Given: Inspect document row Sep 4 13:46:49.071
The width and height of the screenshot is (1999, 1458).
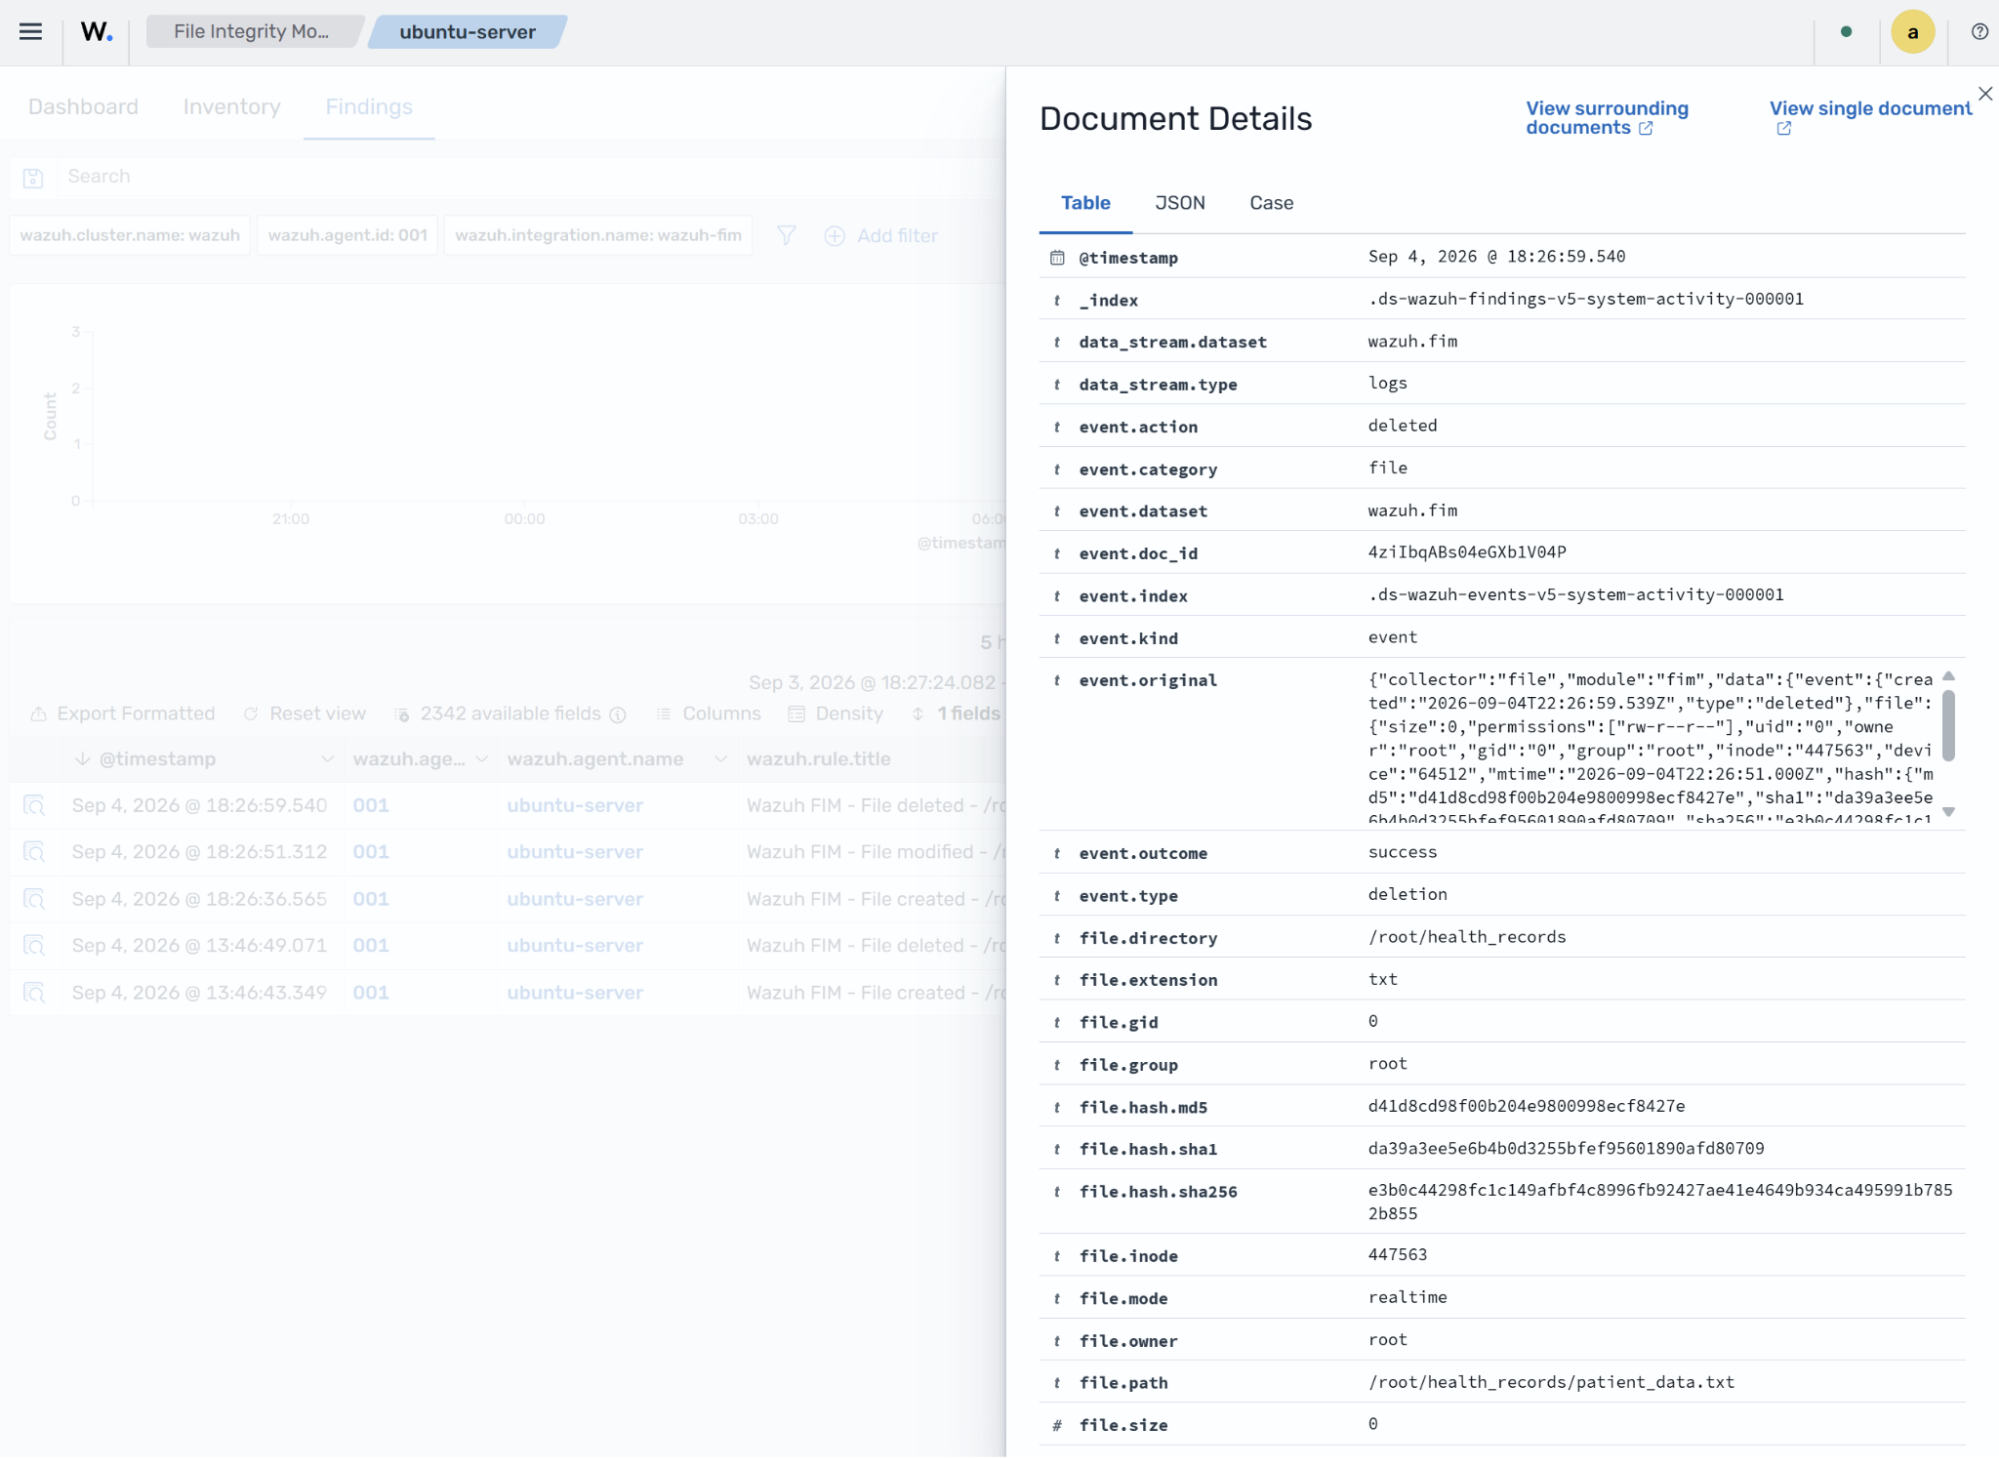Looking at the screenshot, I should [34, 945].
